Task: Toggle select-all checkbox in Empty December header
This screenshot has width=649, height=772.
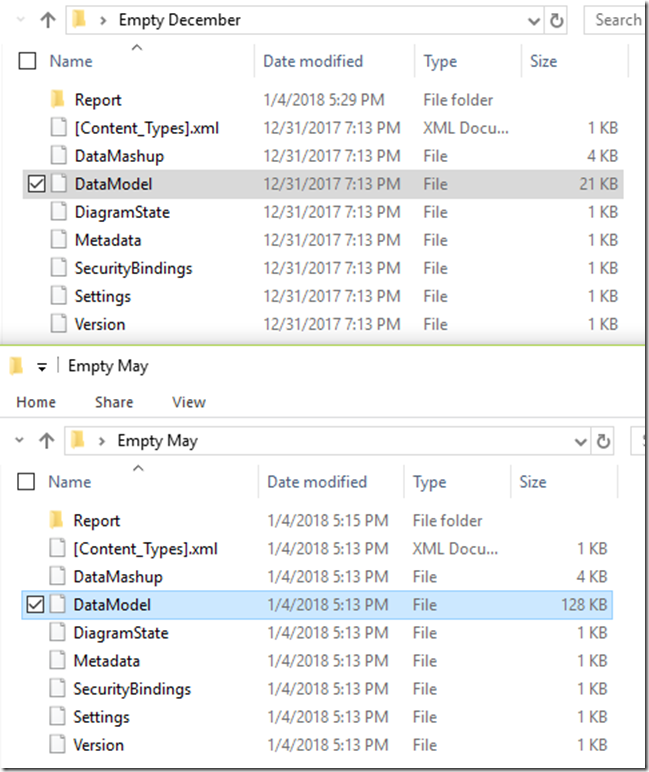Action: 28,61
